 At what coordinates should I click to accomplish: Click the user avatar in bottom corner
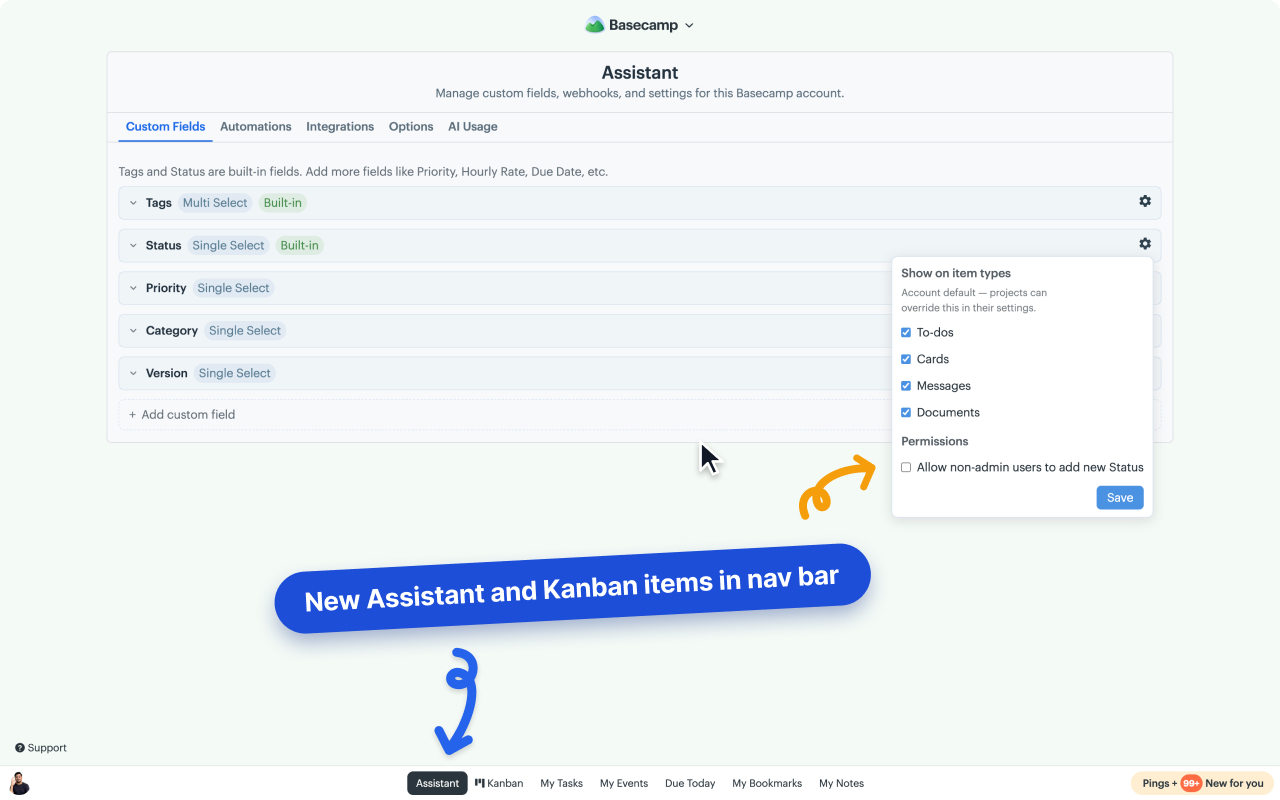(19, 783)
